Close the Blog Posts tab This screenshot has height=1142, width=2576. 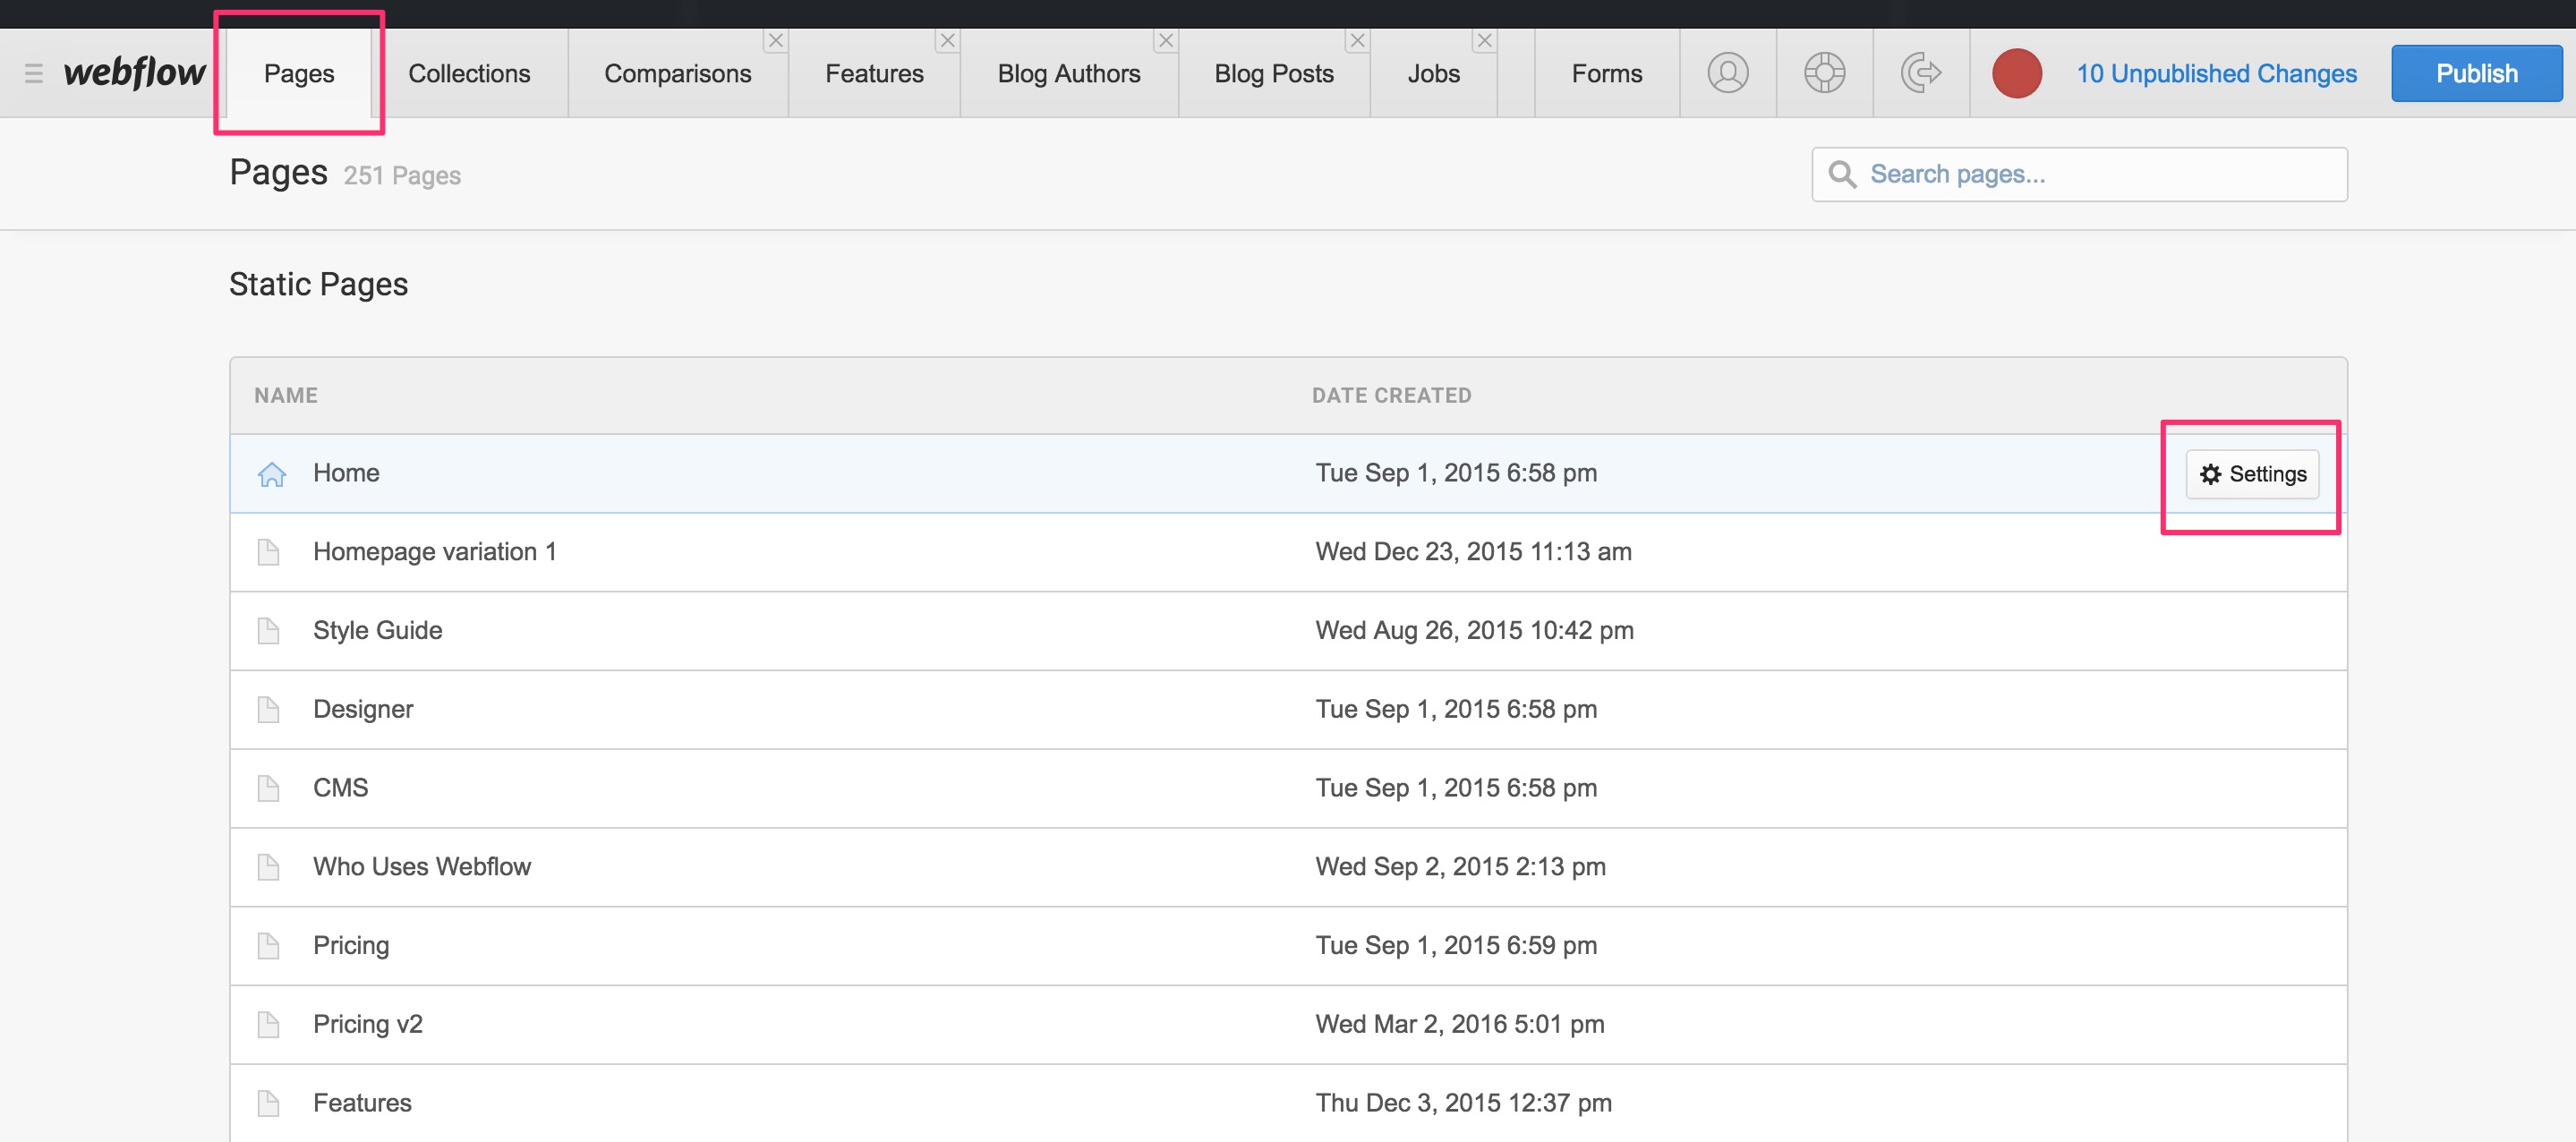pyautogui.click(x=1357, y=41)
